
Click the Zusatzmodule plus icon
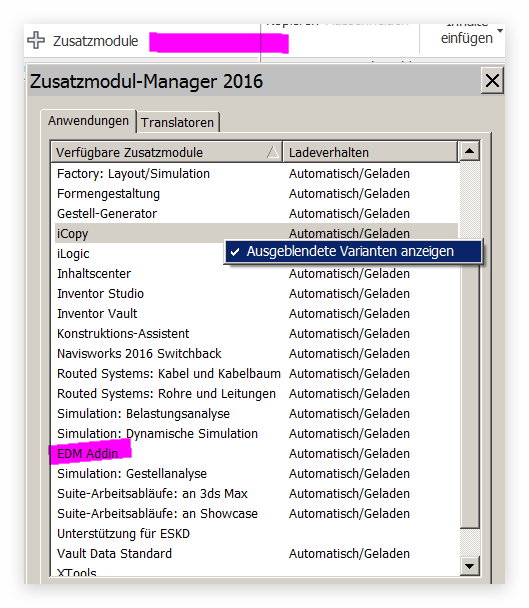click(x=36, y=40)
